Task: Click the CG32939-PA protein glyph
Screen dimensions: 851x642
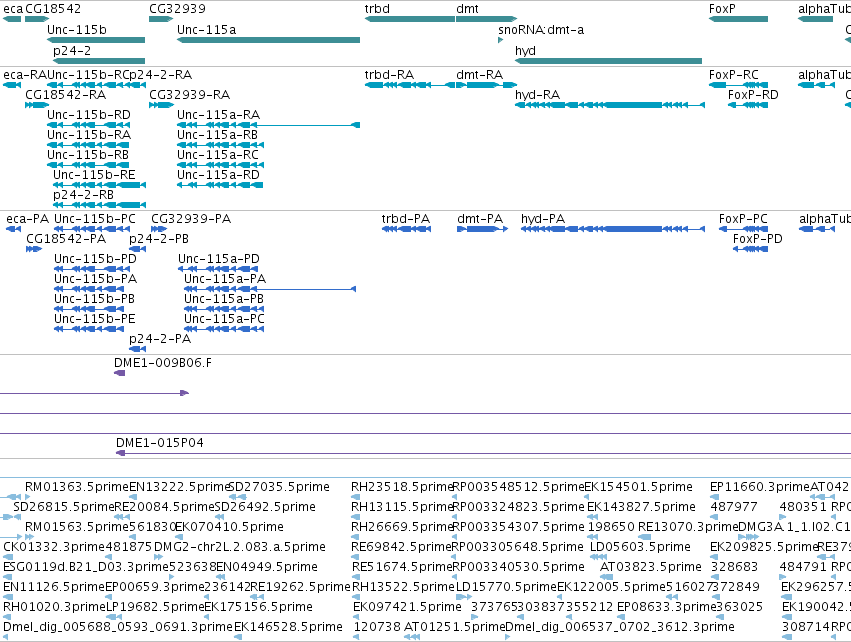Action: (x=159, y=229)
